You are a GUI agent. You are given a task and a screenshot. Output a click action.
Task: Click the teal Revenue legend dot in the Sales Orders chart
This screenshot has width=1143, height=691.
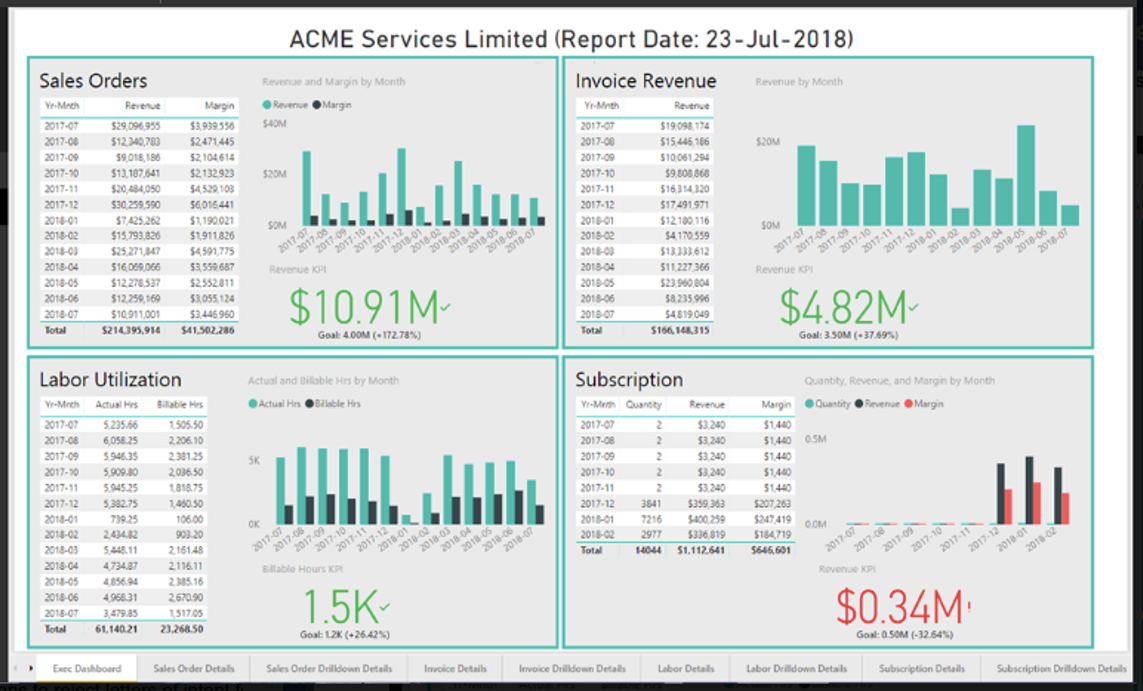point(267,105)
